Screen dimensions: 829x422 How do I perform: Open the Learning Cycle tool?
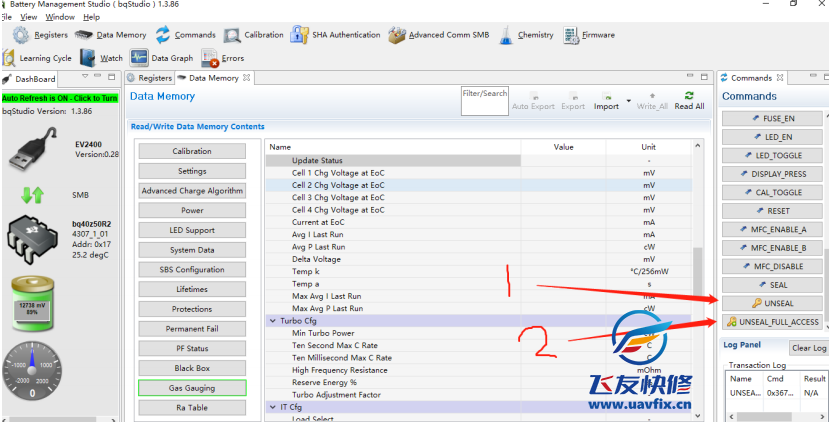coord(10,58)
